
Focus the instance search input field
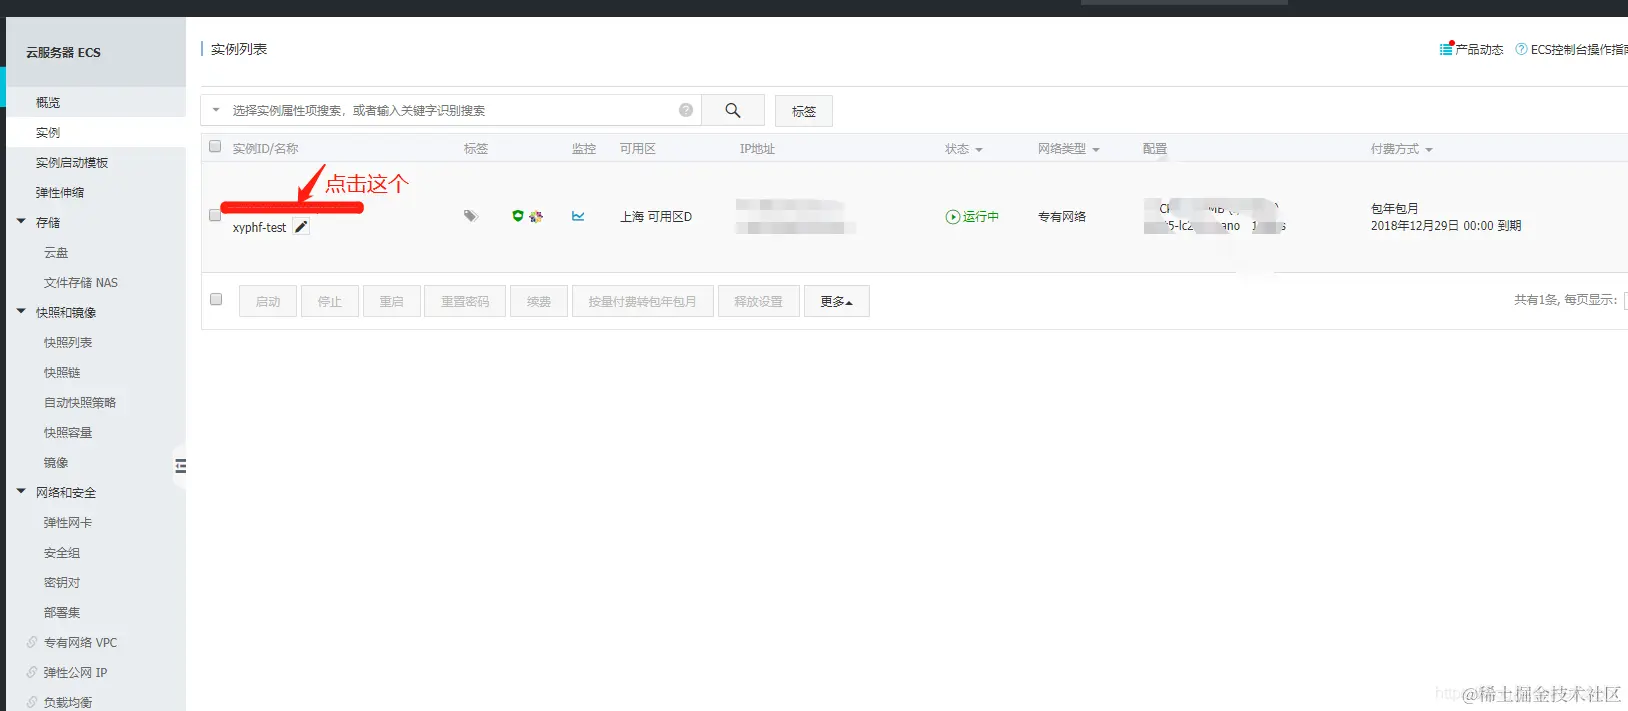[x=450, y=110]
